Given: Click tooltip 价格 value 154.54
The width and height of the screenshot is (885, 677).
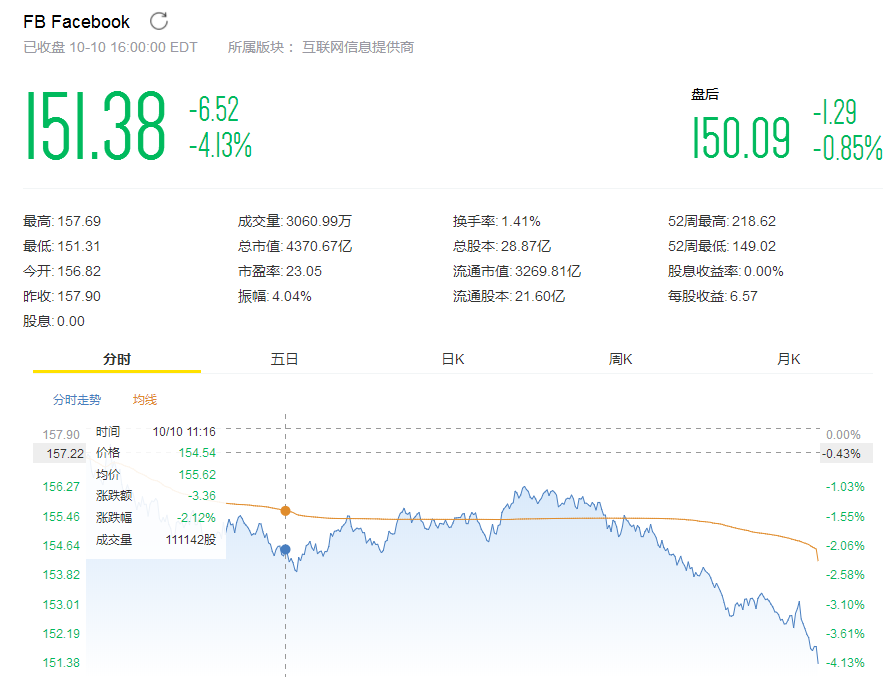Looking at the screenshot, I should [198, 453].
